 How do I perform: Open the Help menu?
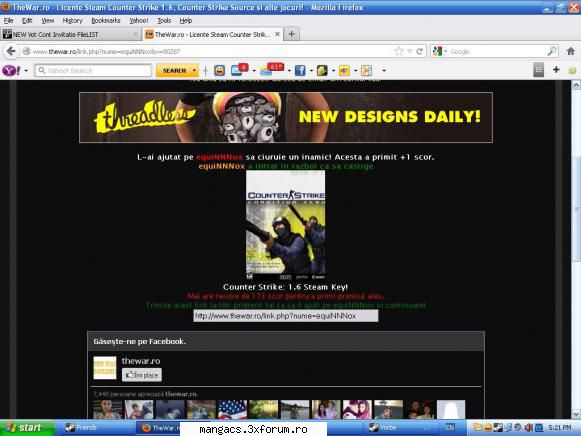pos(186,21)
